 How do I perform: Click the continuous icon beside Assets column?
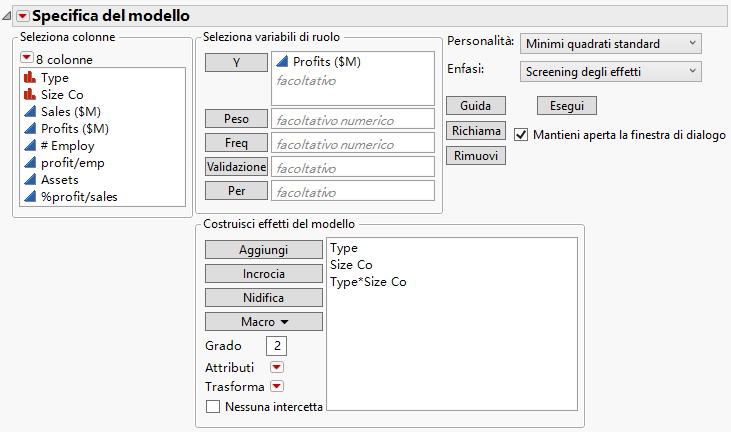[x=30, y=179]
